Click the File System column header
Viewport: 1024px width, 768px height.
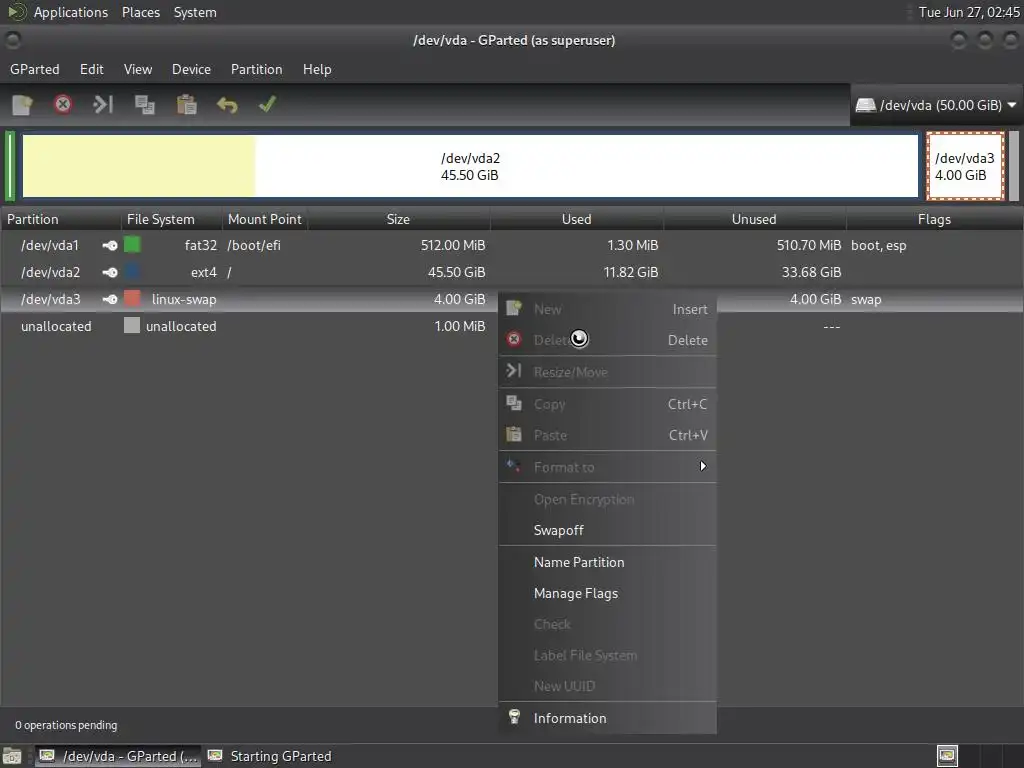pyautogui.click(x=172, y=219)
